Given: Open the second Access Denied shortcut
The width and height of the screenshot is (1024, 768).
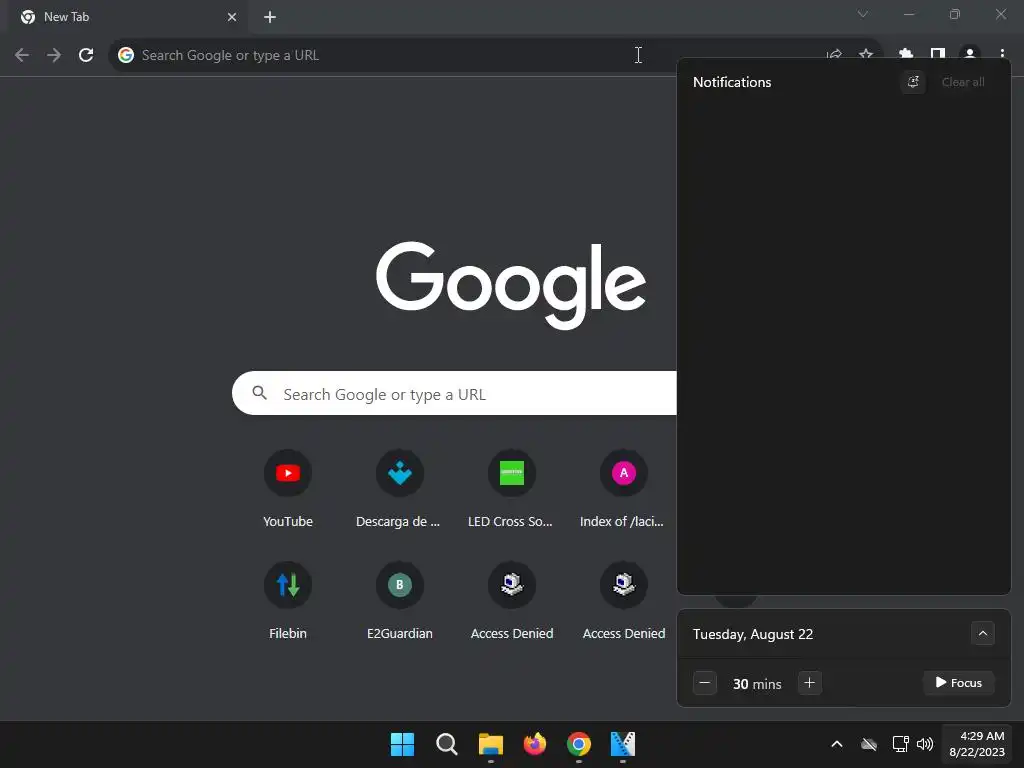Looking at the screenshot, I should coord(623,601).
